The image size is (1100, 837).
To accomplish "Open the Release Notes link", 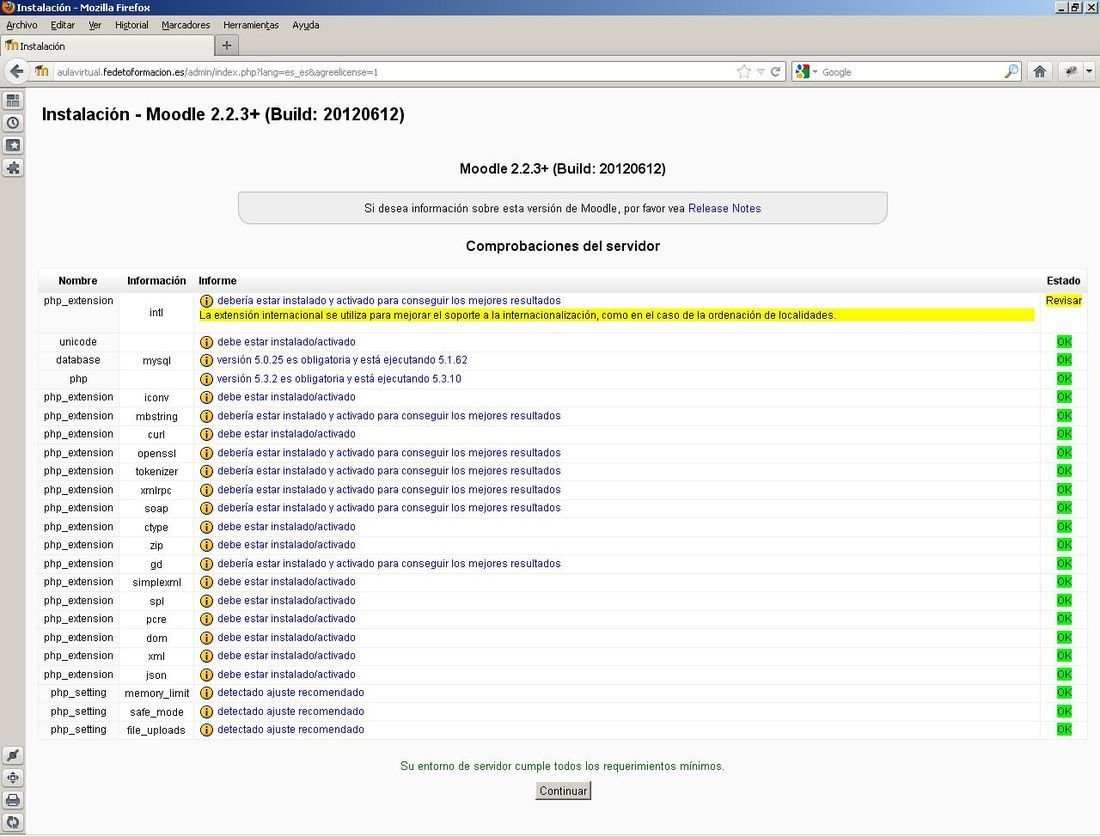I will click(724, 208).
